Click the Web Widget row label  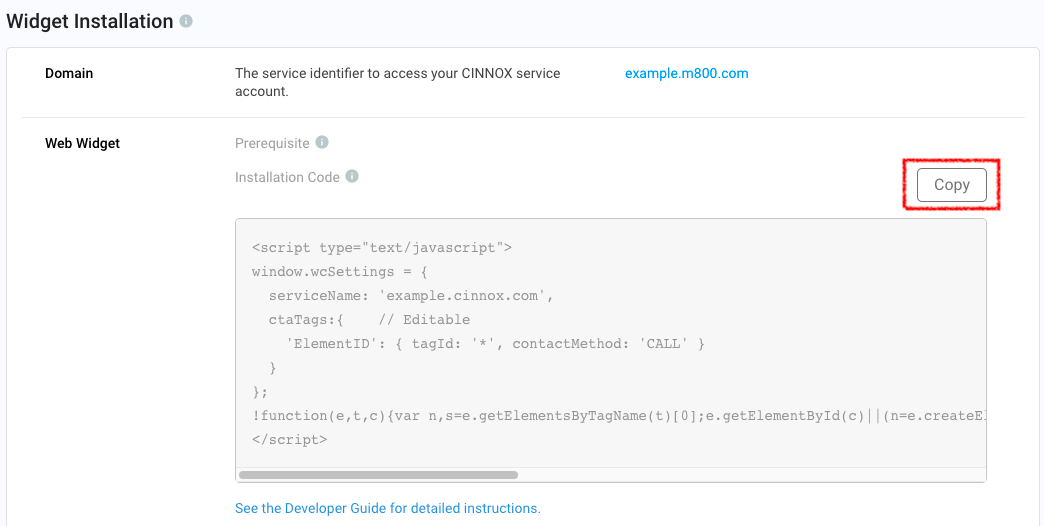click(82, 143)
